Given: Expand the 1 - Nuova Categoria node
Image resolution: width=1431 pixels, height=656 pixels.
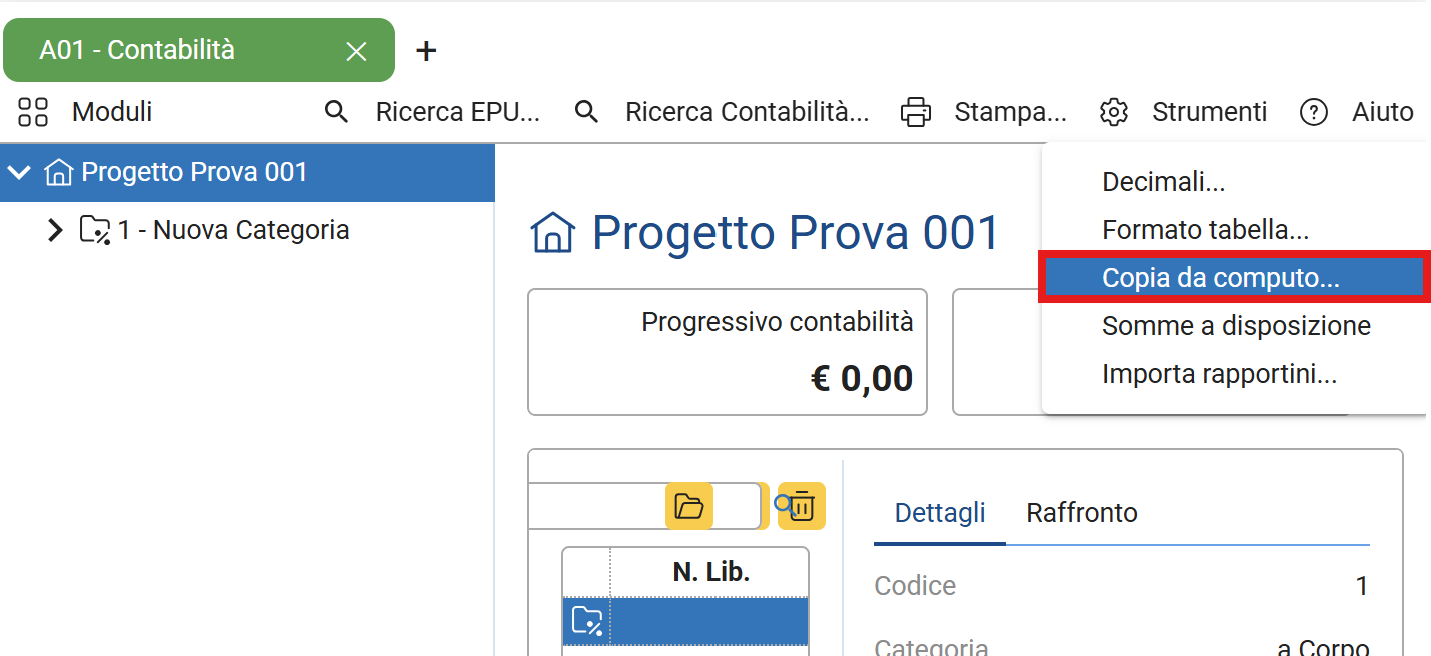Looking at the screenshot, I should coord(55,231).
